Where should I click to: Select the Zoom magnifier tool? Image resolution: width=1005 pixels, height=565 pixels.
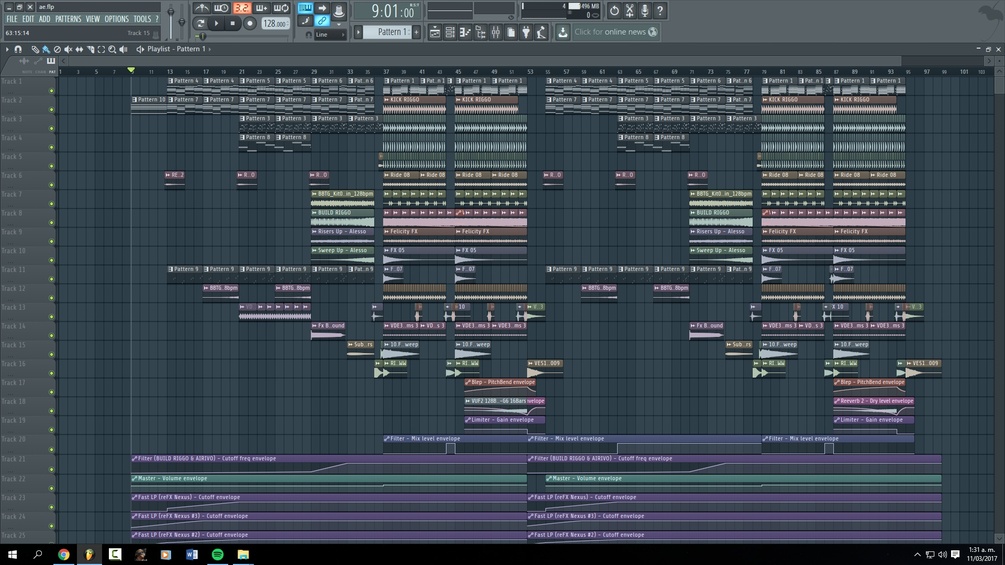[x=112, y=49]
